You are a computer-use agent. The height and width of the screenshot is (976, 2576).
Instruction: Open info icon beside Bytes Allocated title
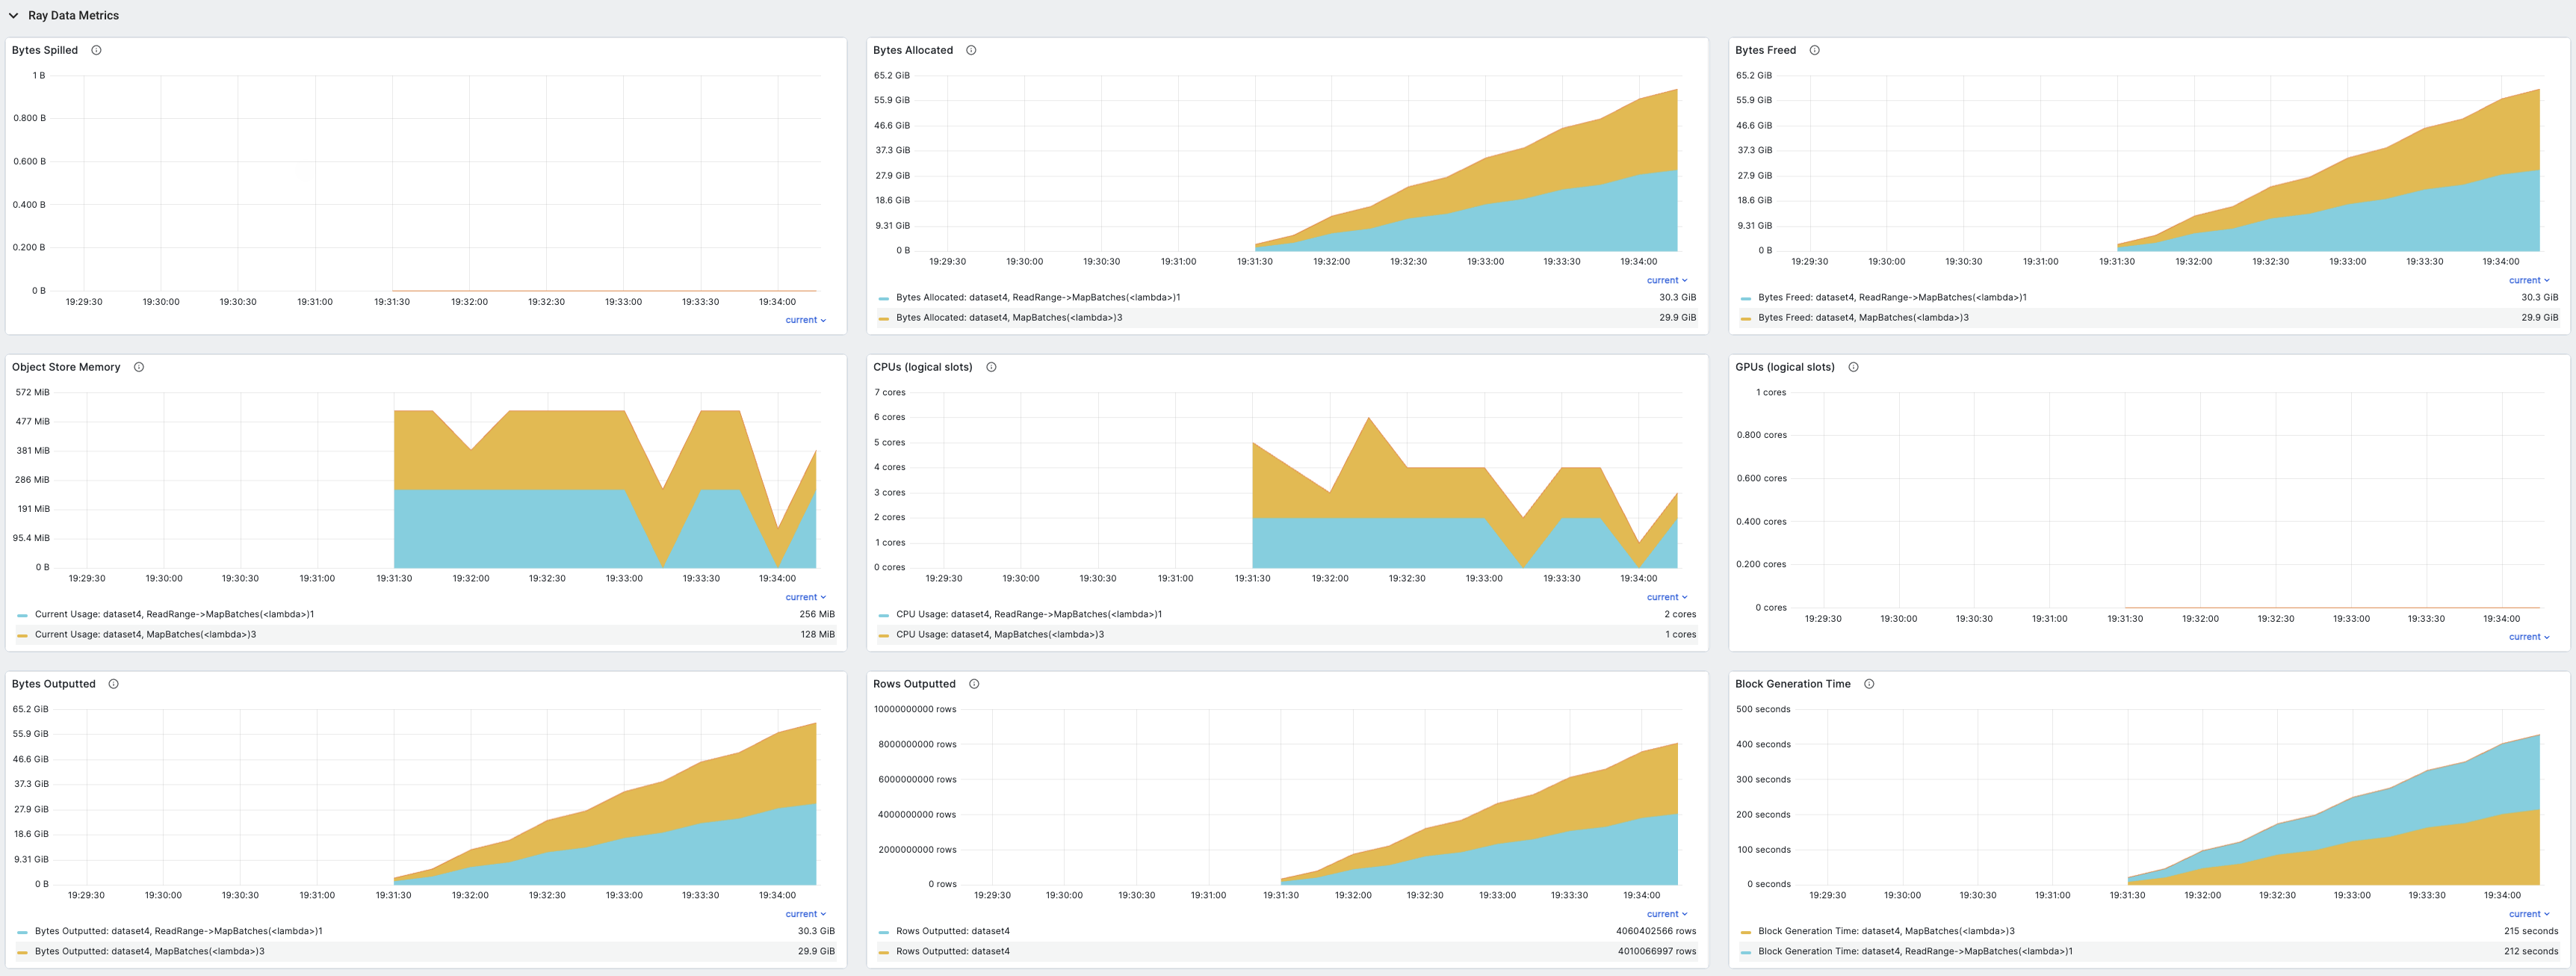coord(971,50)
